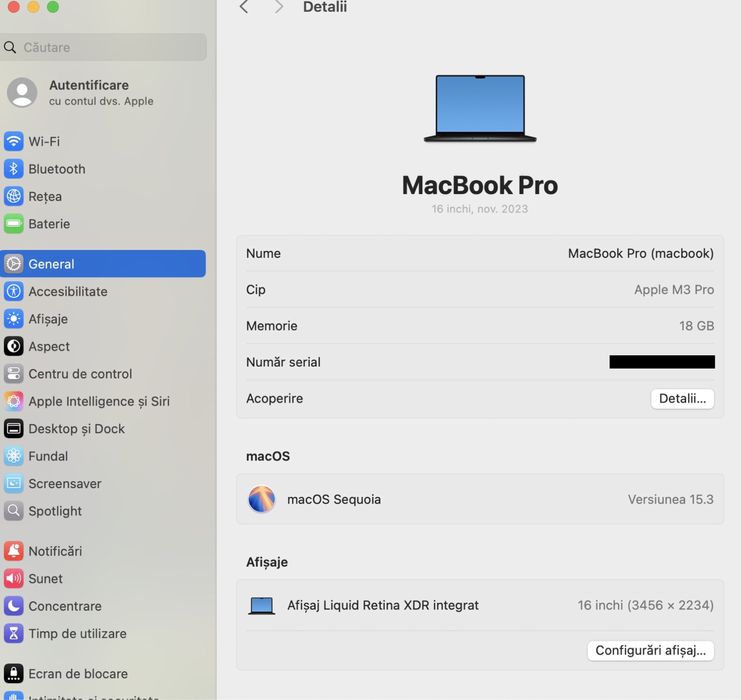
Task: Click the Desktop și Dock icon
Action: pyautogui.click(x=14, y=428)
